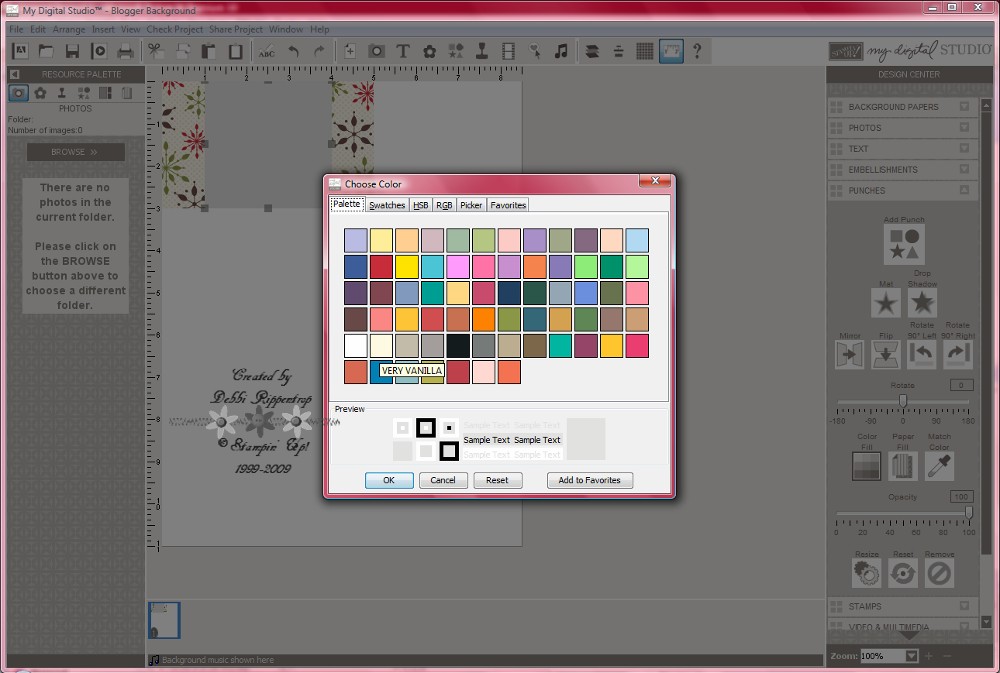Toggle the grid display toolbar button
The width and height of the screenshot is (1000, 673).
(645, 51)
